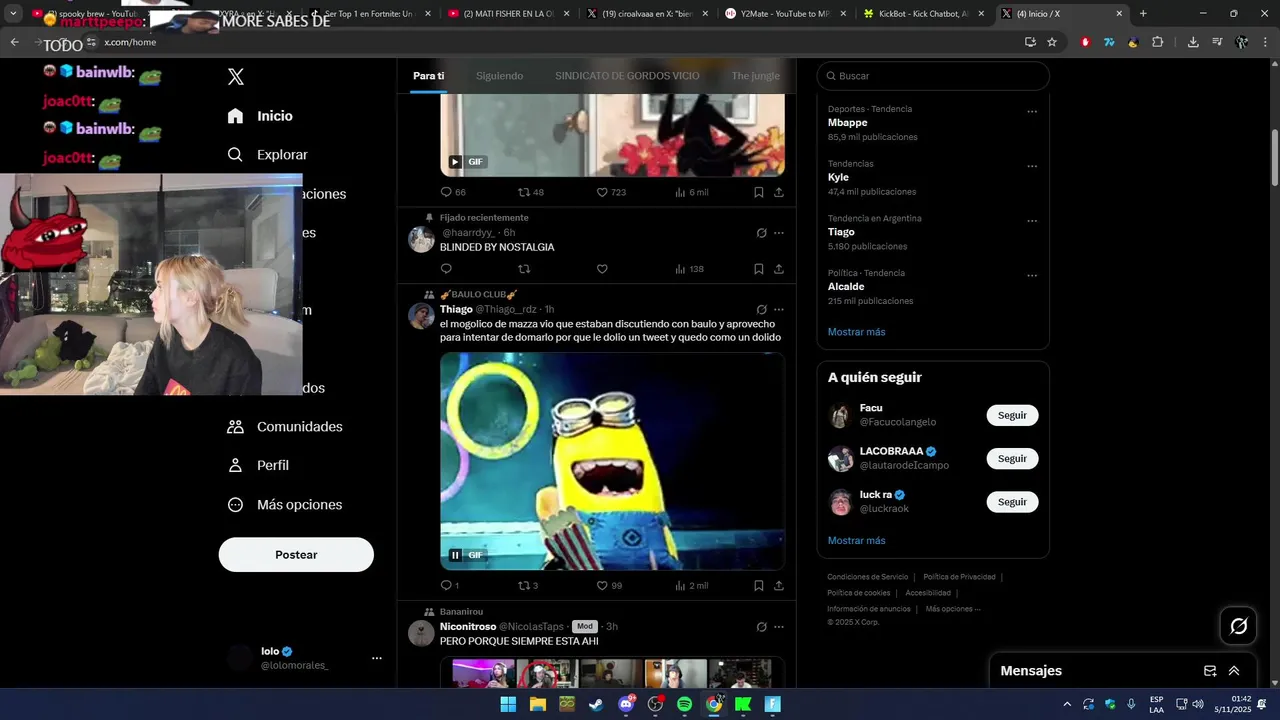Switch to the Siguiendo tab
The width and height of the screenshot is (1280, 720).
(x=500, y=76)
